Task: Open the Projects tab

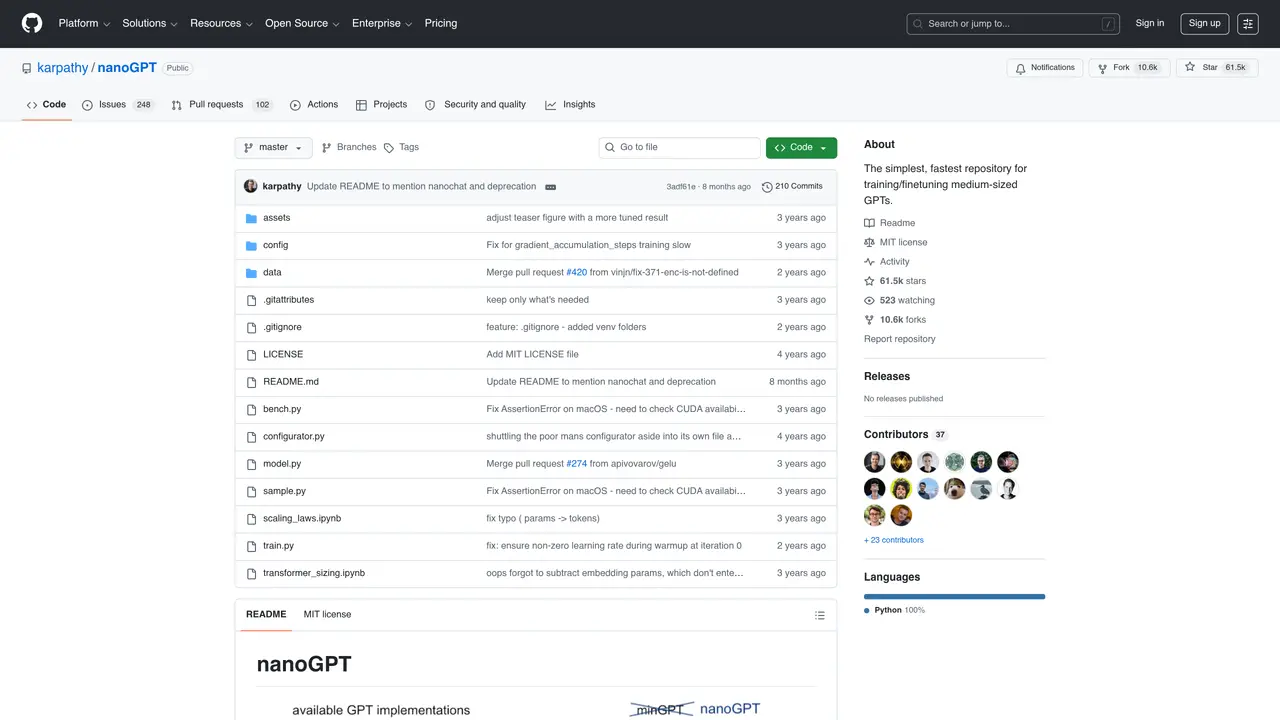Action: pyautogui.click(x=381, y=105)
